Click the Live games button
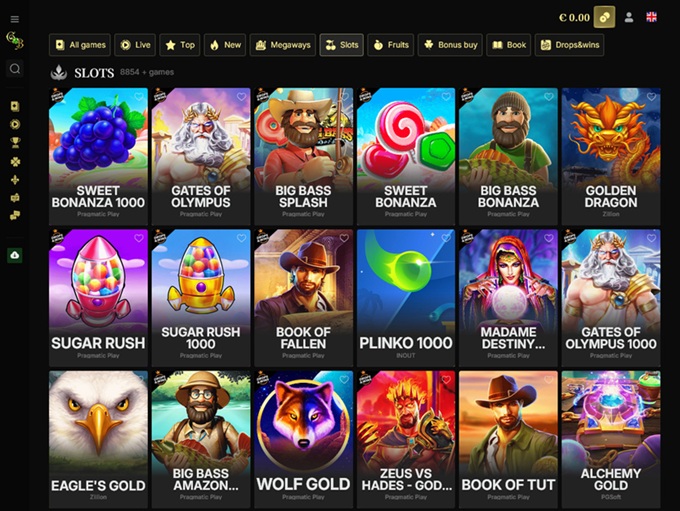 [135, 45]
